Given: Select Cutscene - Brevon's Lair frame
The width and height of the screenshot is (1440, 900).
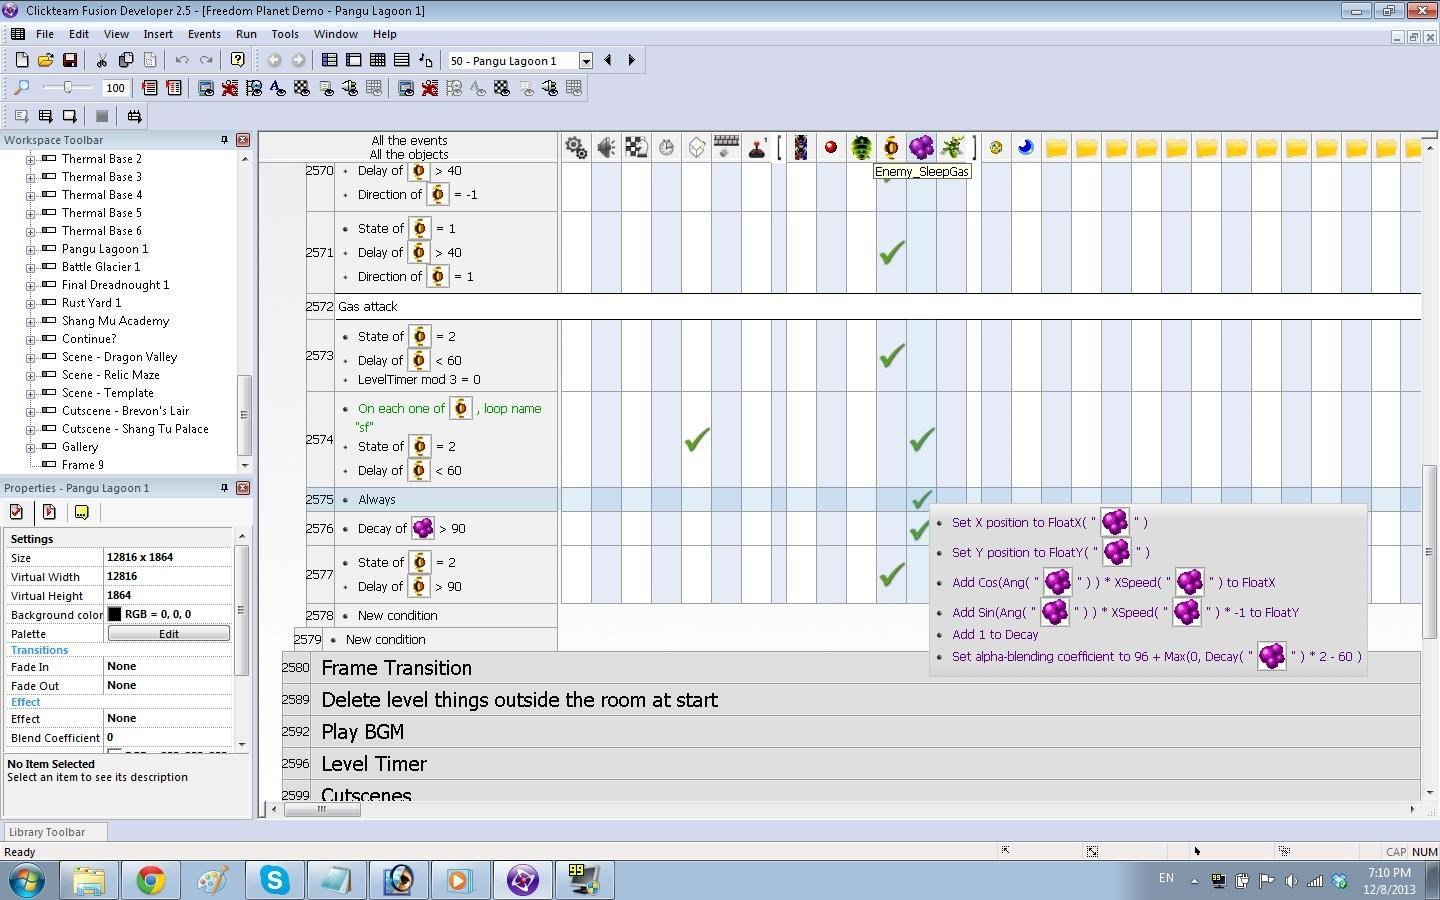Looking at the screenshot, I should 125,411.
